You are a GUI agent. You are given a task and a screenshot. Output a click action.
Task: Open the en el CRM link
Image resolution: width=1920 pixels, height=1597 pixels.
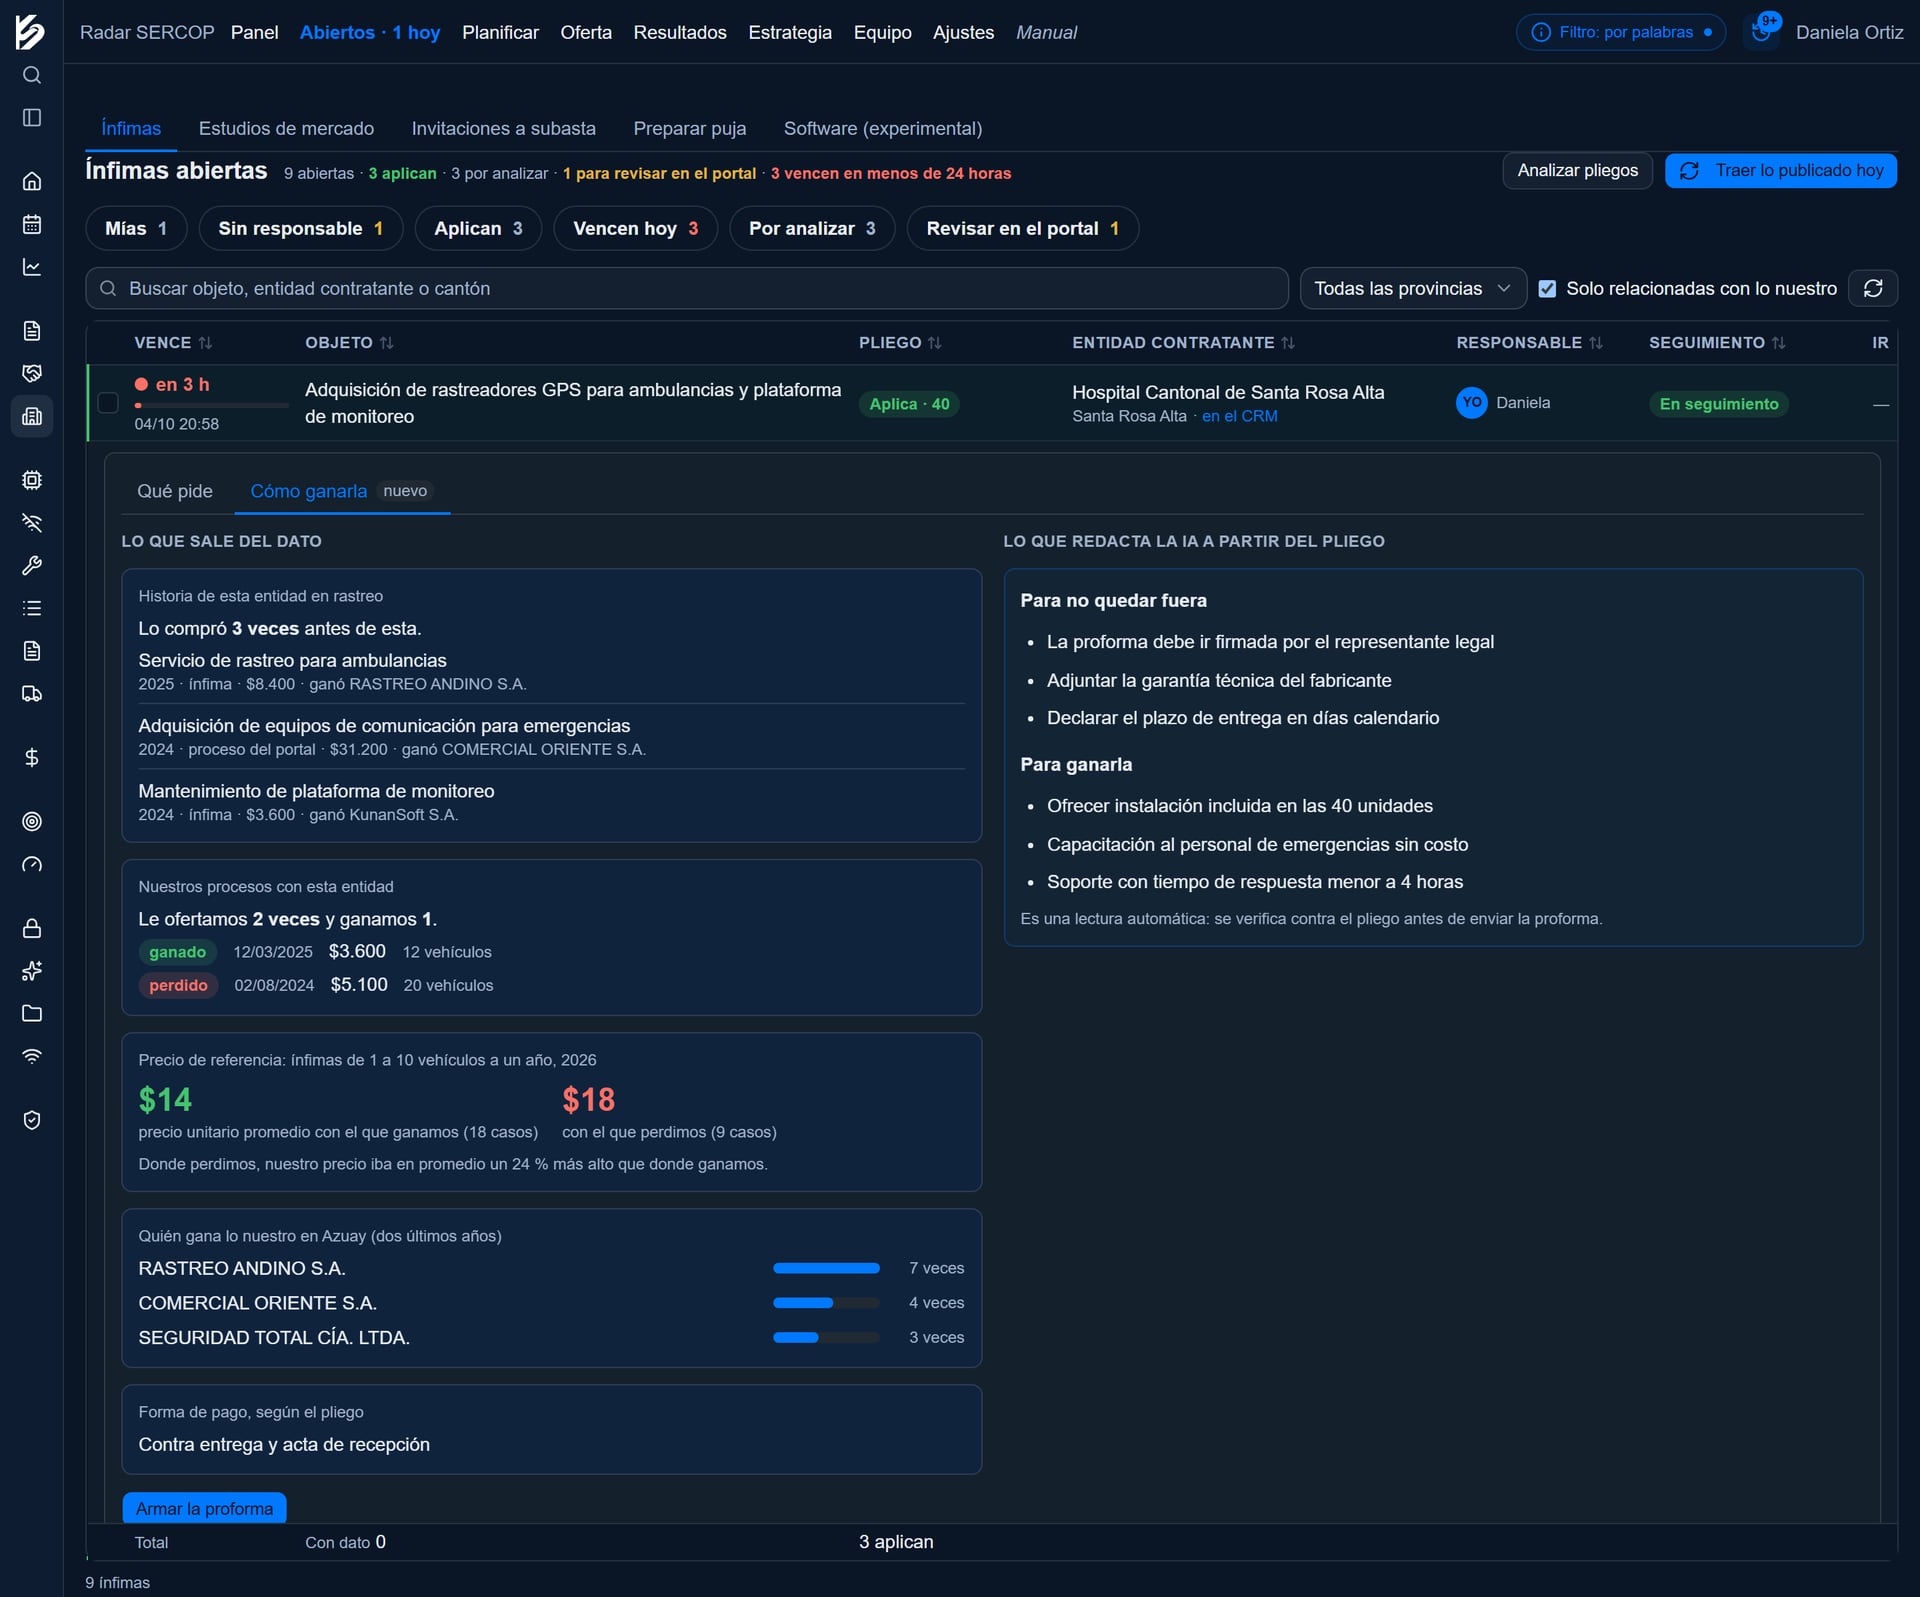point(1239,416)
